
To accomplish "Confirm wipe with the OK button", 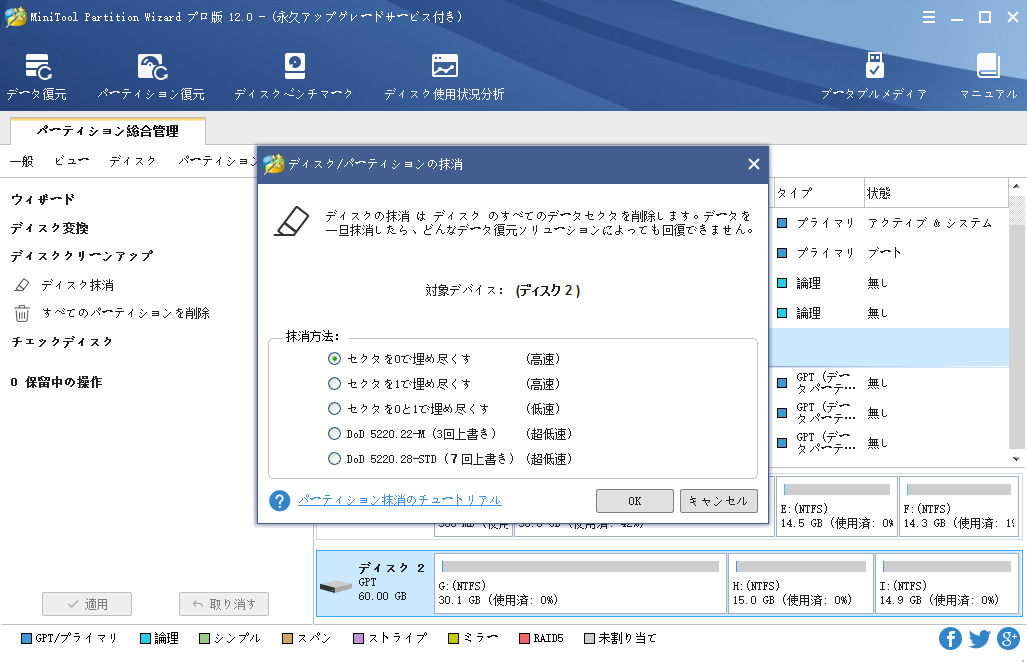I will tap(634, 501).
